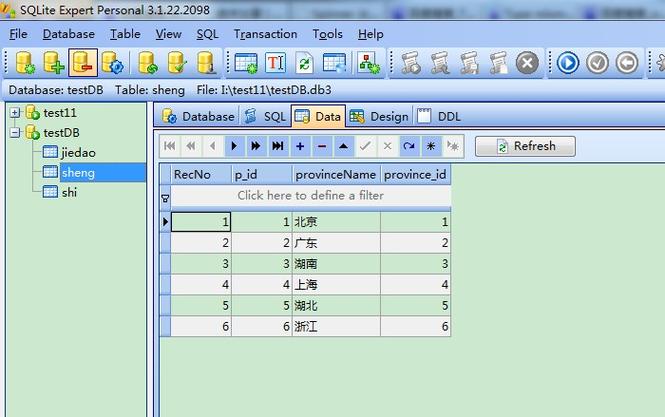Image resolution: width=665 pixels, height=417 pixels.
Task: Click the table export icon with blue arrow
Action: point(334,63)
